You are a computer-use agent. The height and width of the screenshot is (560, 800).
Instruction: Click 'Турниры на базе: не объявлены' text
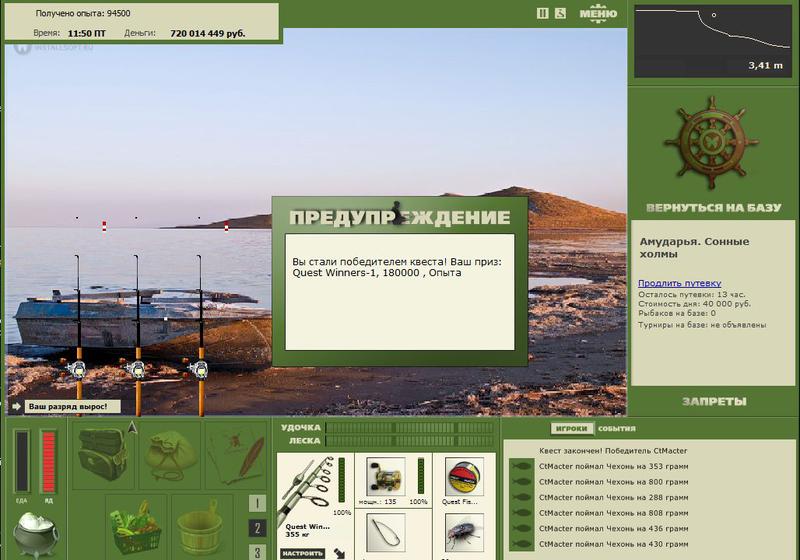(702, 325)
